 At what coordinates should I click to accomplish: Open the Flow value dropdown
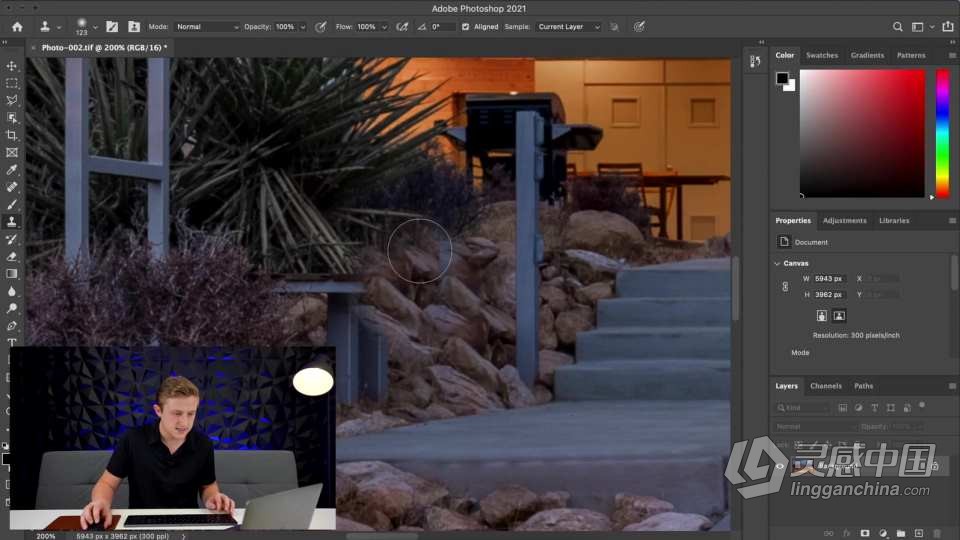click(384, 27)
